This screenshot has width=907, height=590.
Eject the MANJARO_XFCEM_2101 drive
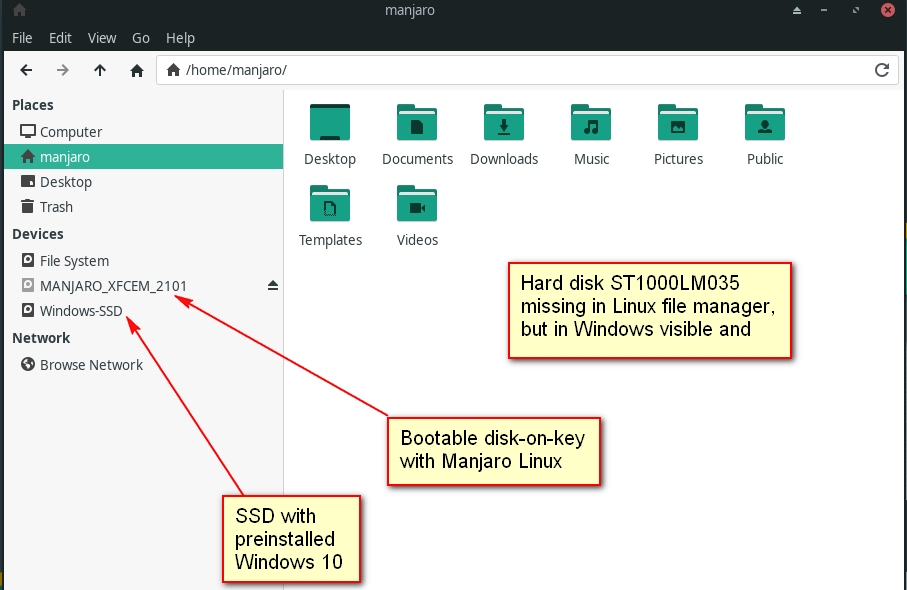coord(273,286)
